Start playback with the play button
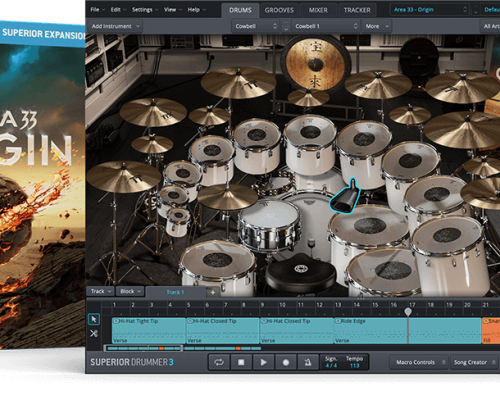This screenshot has width=500, height=400. (x=263, y=362)
